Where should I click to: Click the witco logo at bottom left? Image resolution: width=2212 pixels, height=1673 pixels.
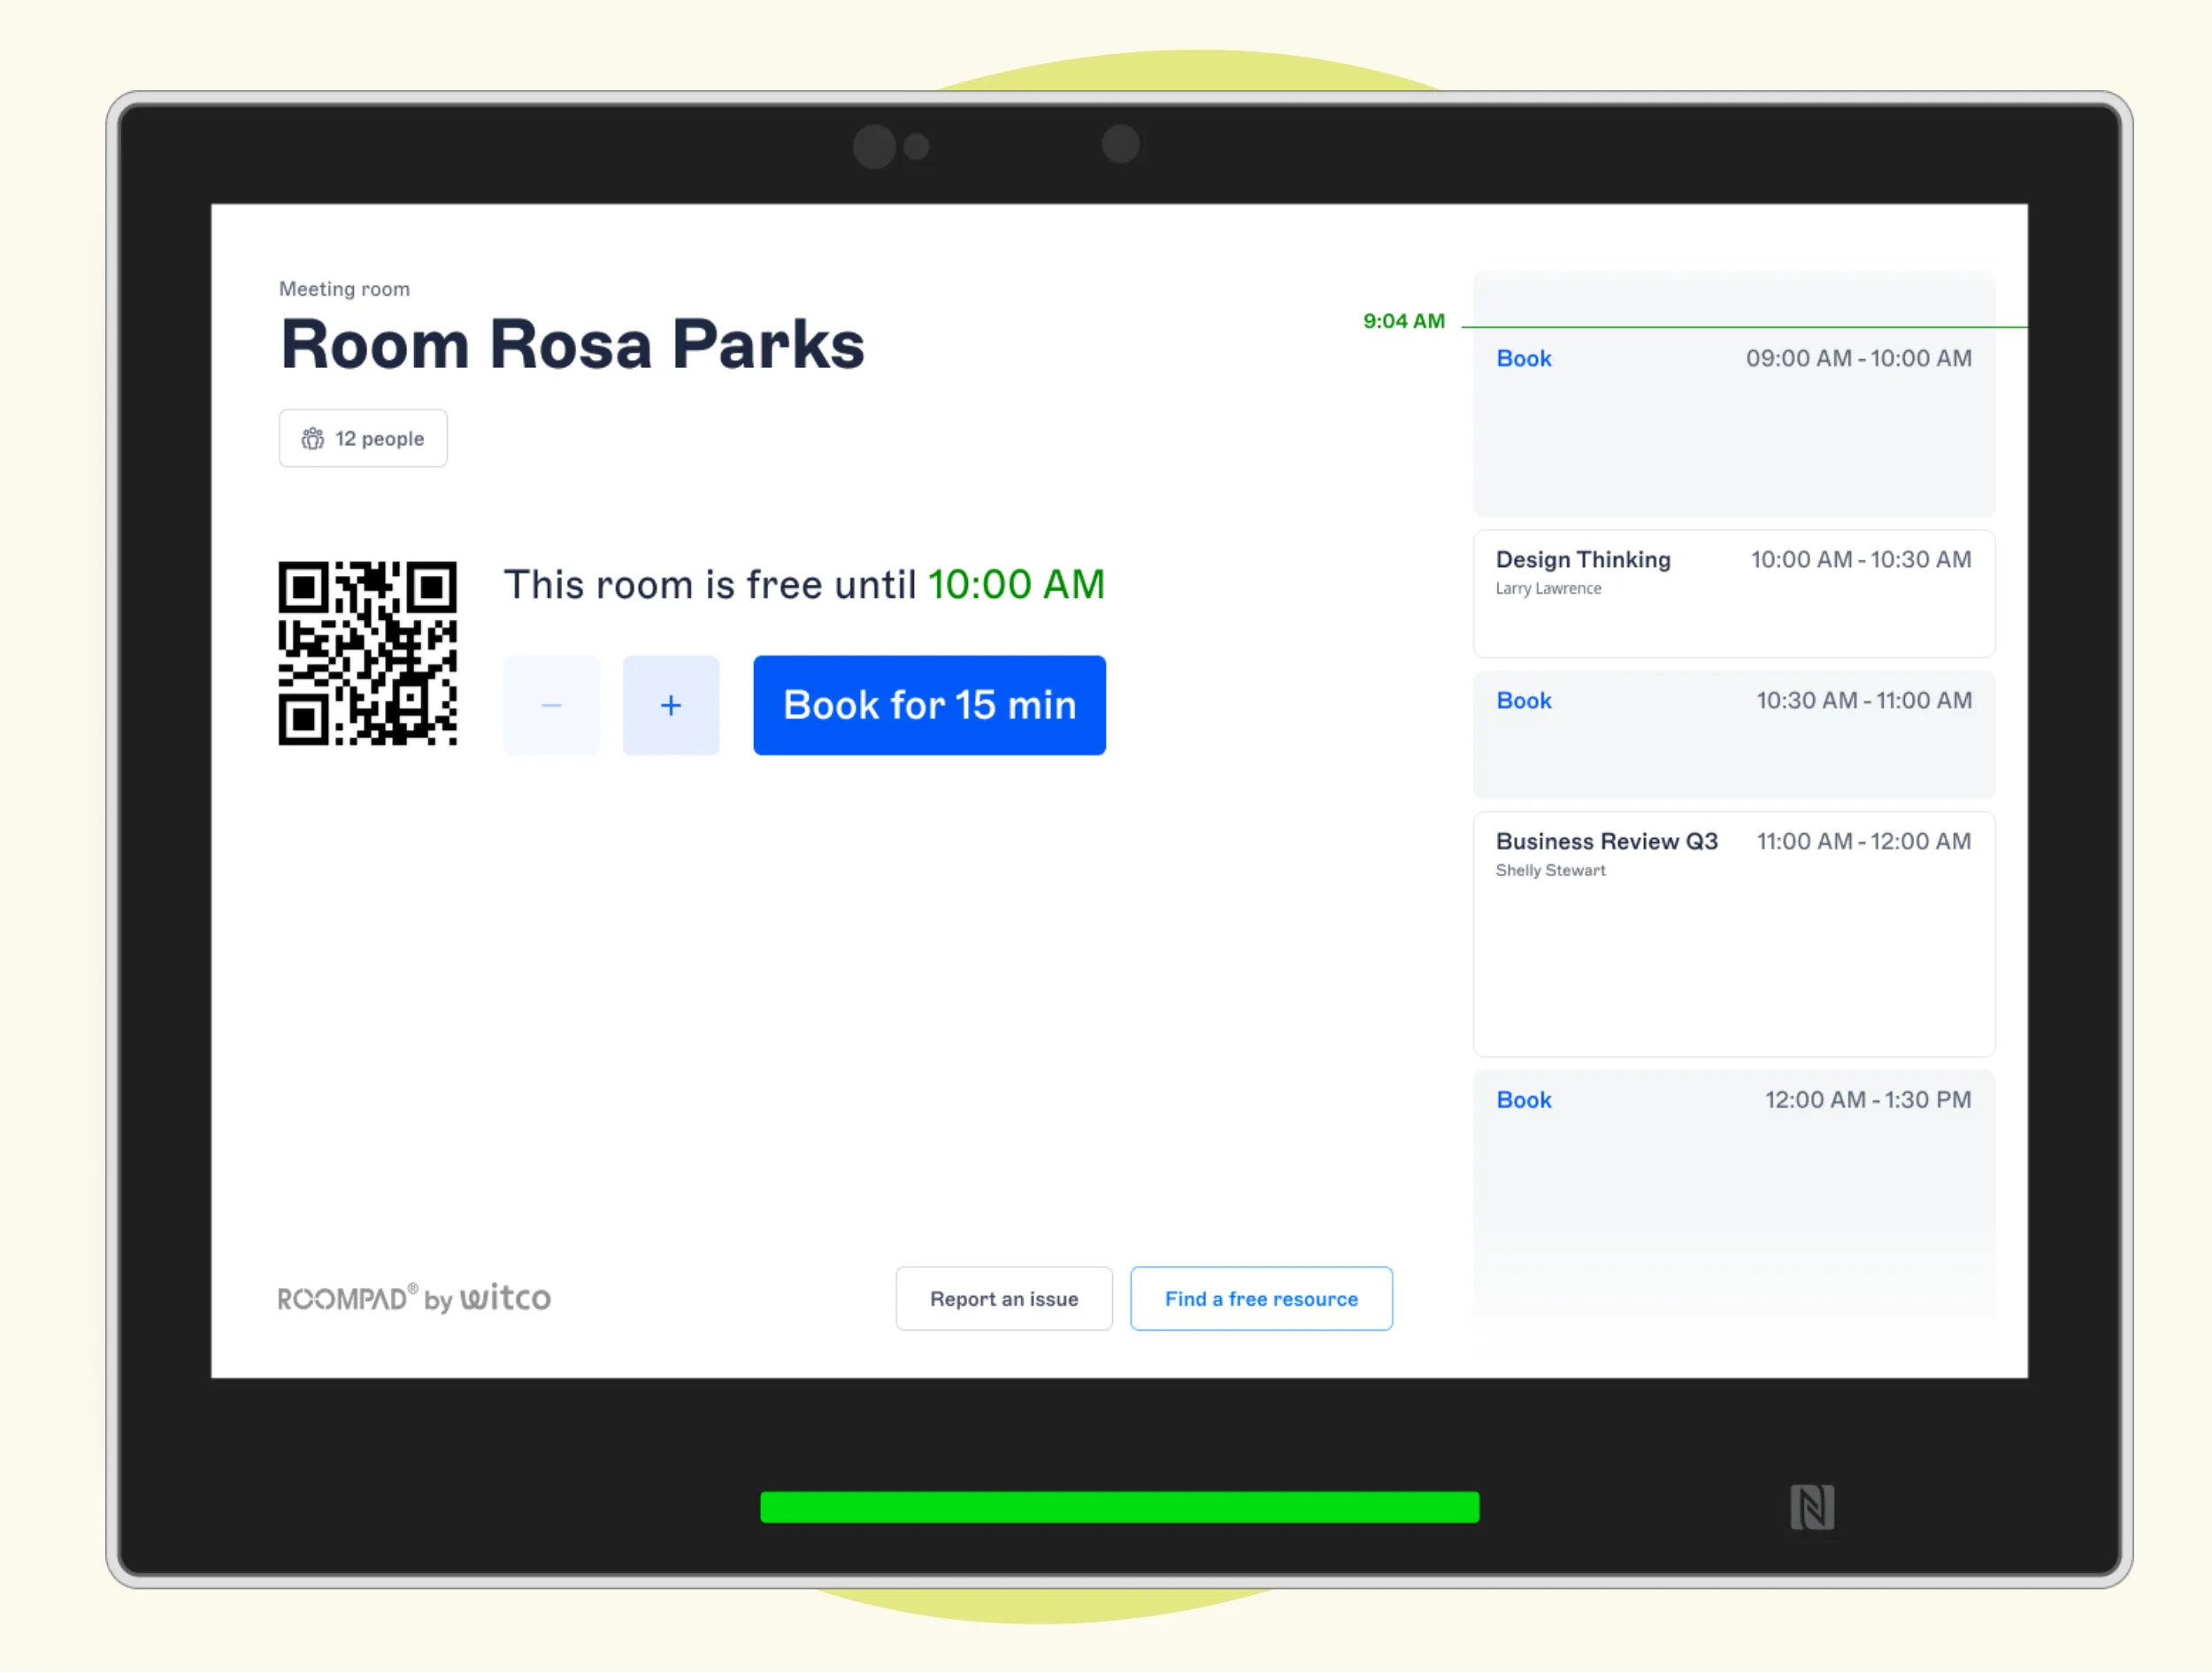(505, 1298)
